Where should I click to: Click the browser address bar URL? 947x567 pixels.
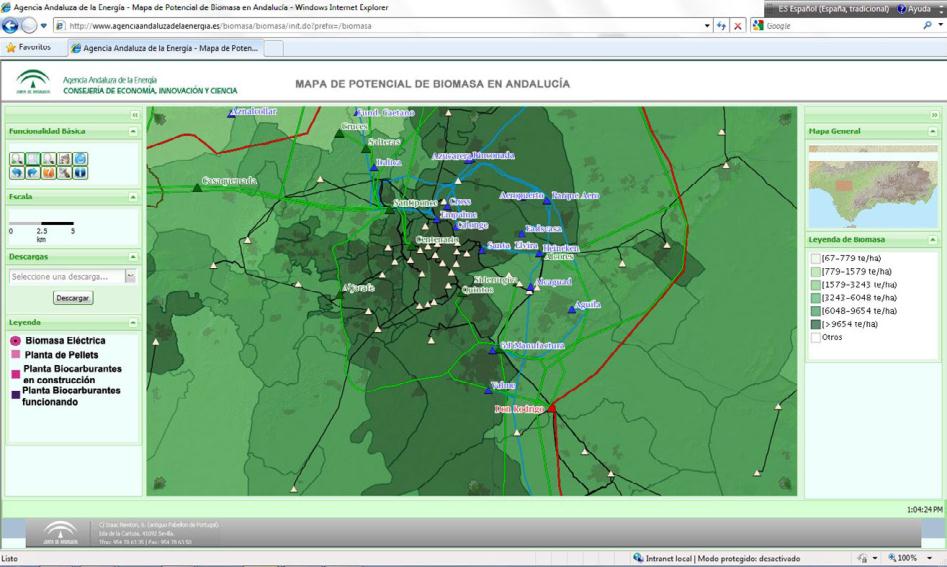click(220, 26)
